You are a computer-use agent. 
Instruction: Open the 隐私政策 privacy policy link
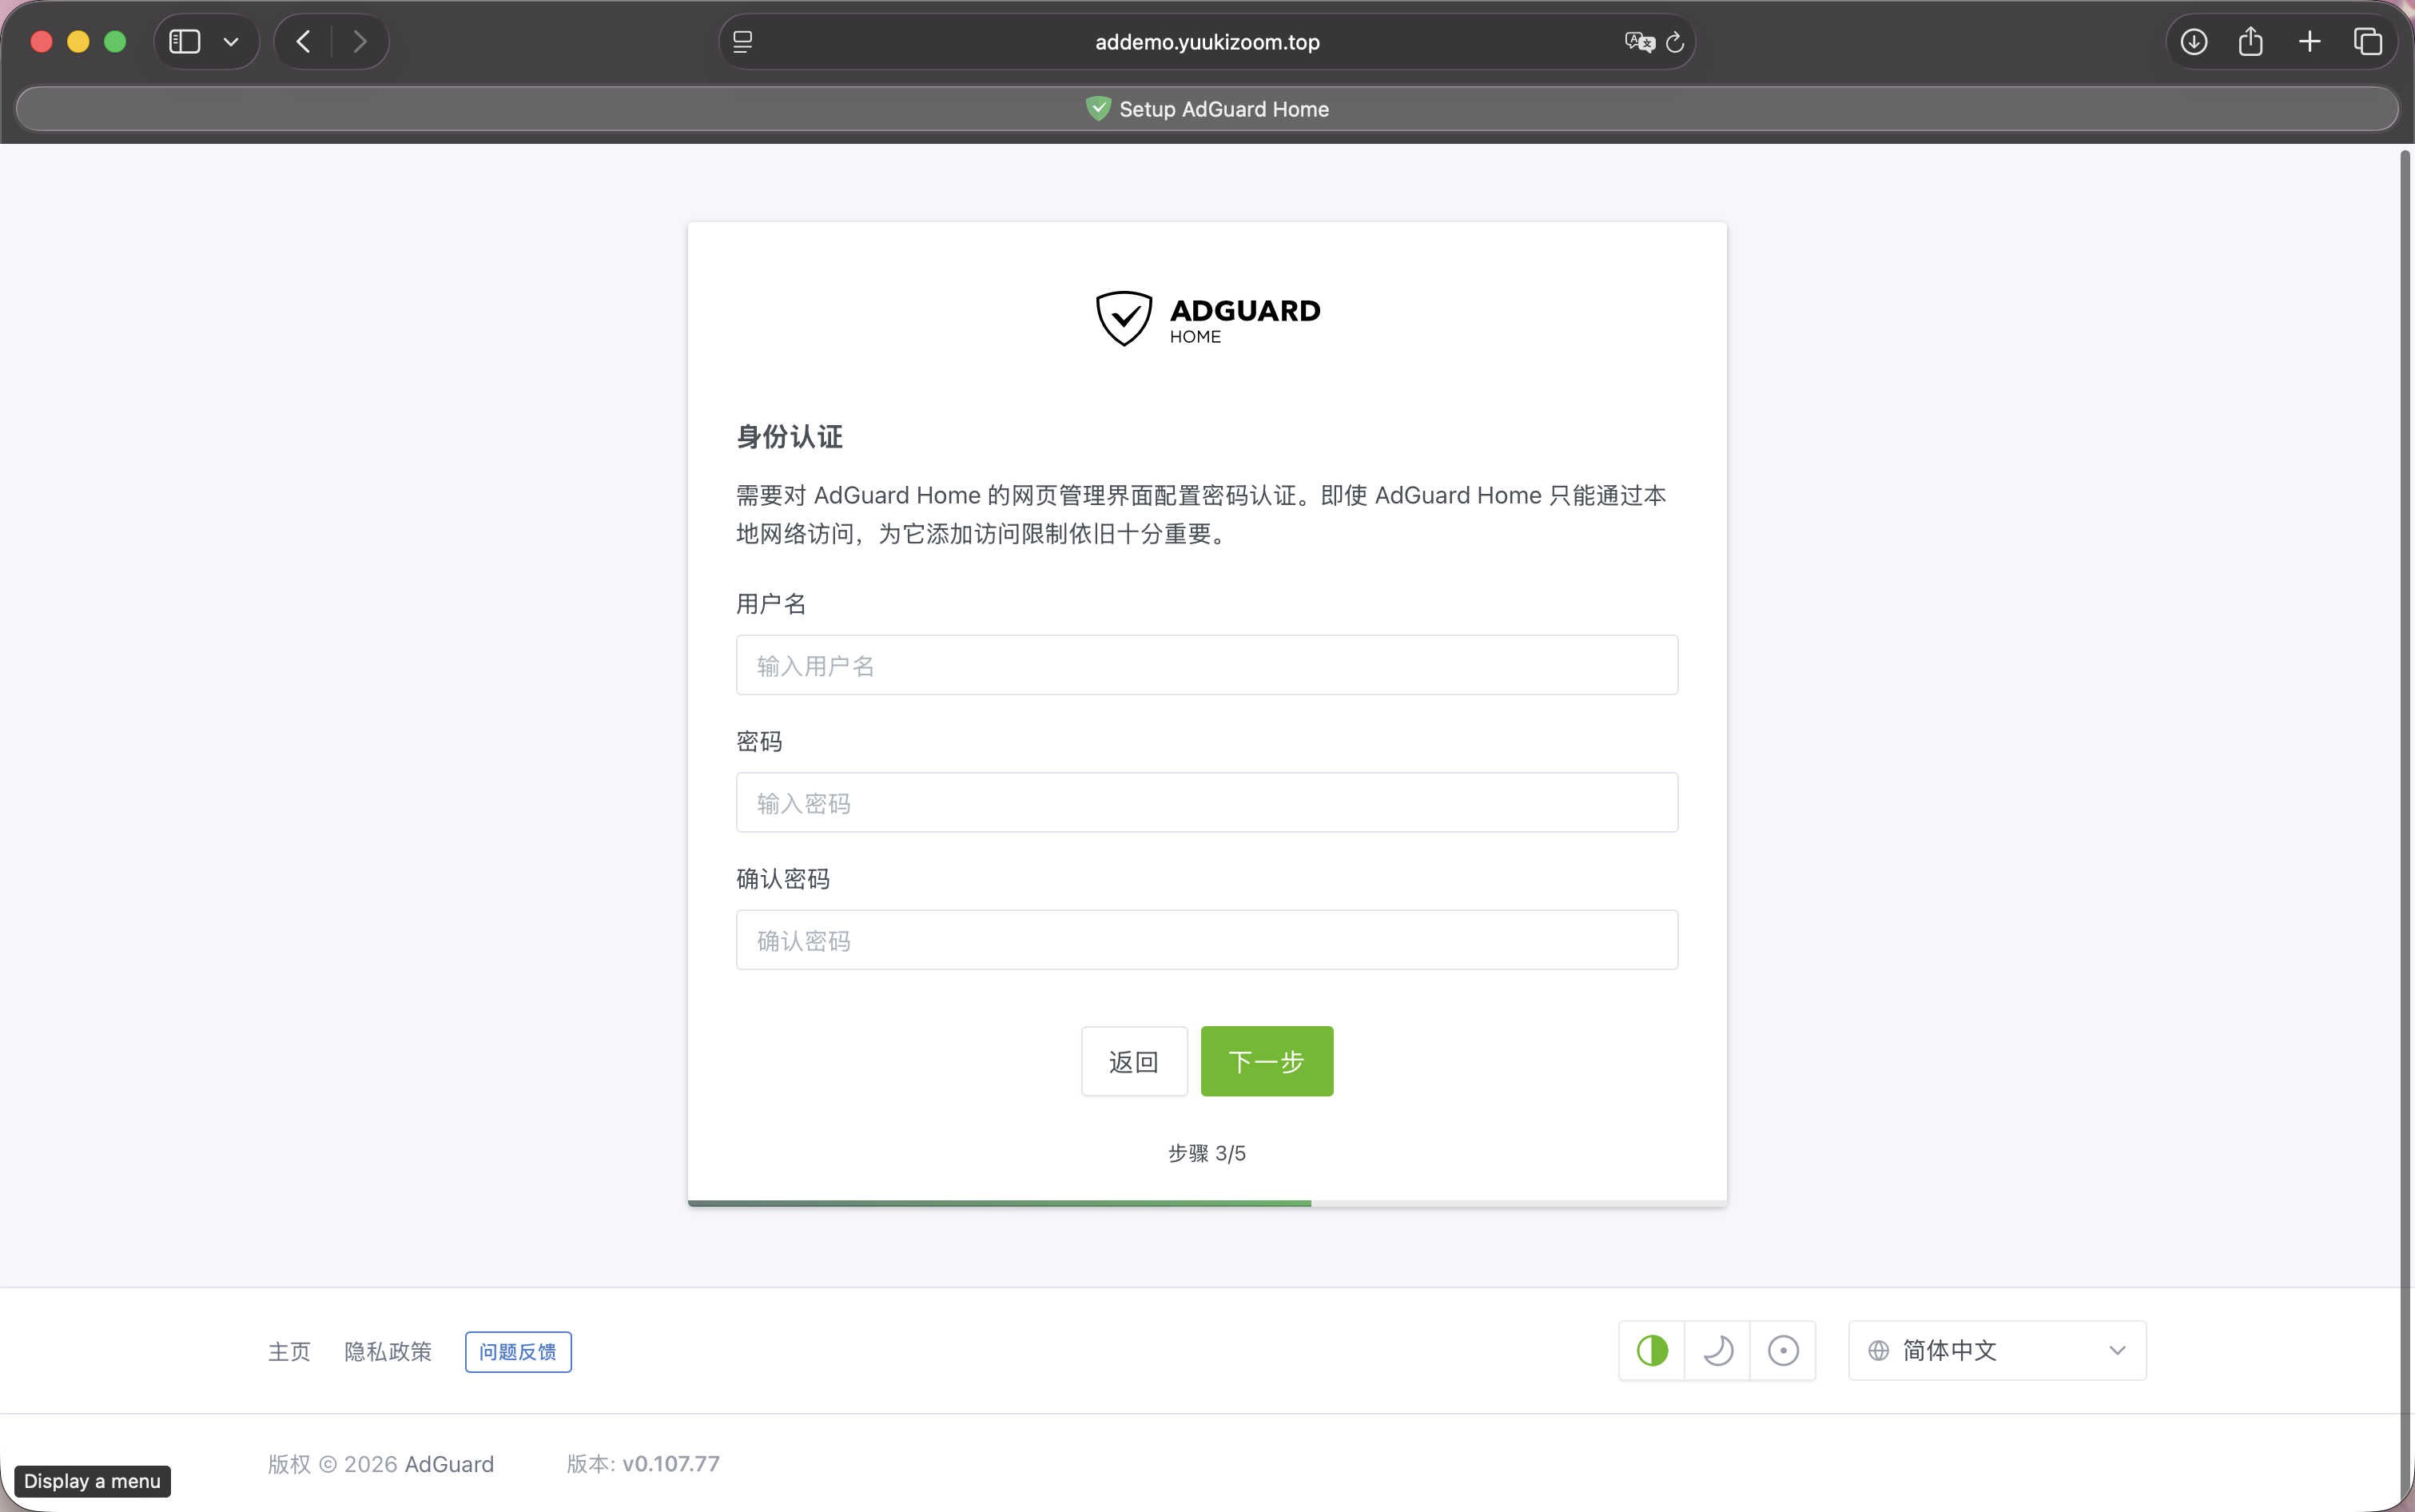pyautogui.click(x=388, y=1352)
